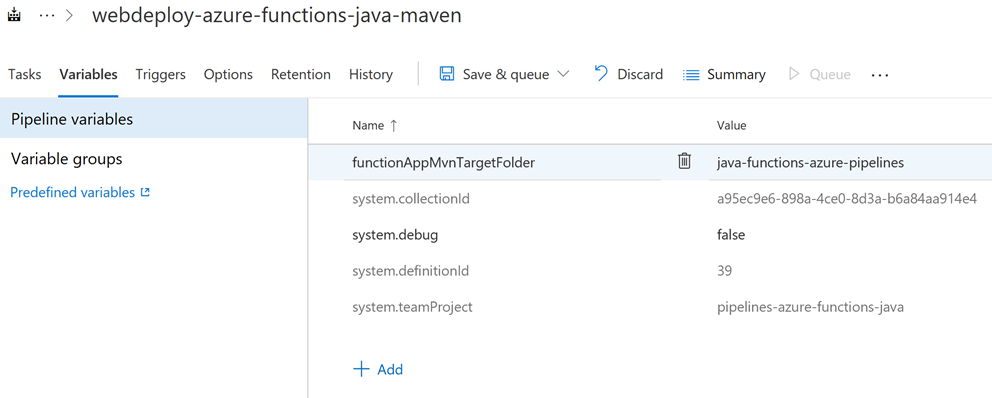Screen dimensions: 992x398
Task: Click the Save & queue button label
Action: [x=506, y=75]
